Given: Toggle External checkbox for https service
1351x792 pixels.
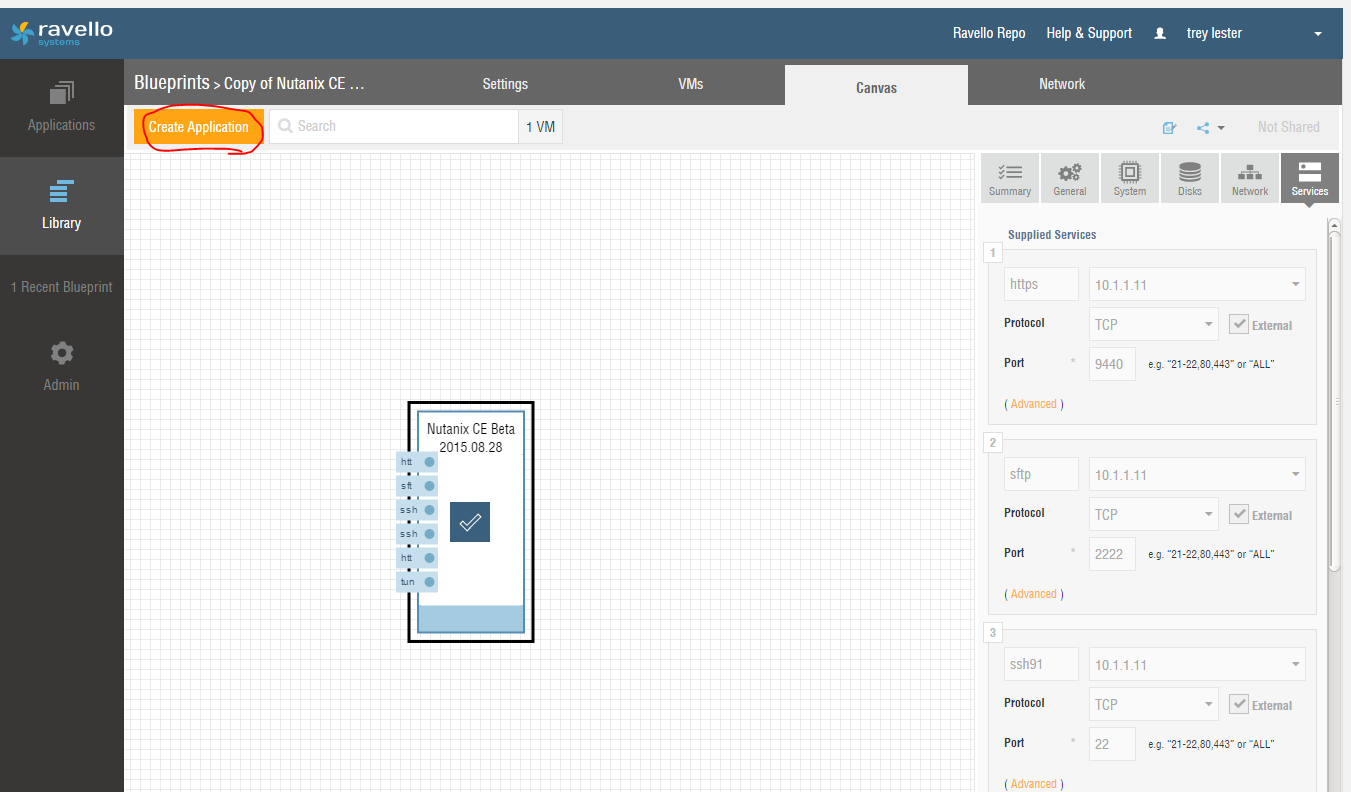Looking at the screenshot, I should coord(1239,324).
